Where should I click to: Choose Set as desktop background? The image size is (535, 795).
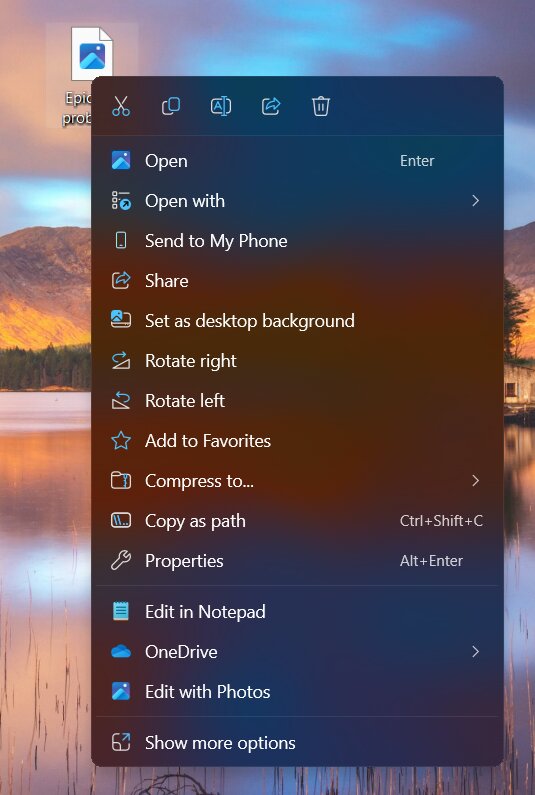297,320
